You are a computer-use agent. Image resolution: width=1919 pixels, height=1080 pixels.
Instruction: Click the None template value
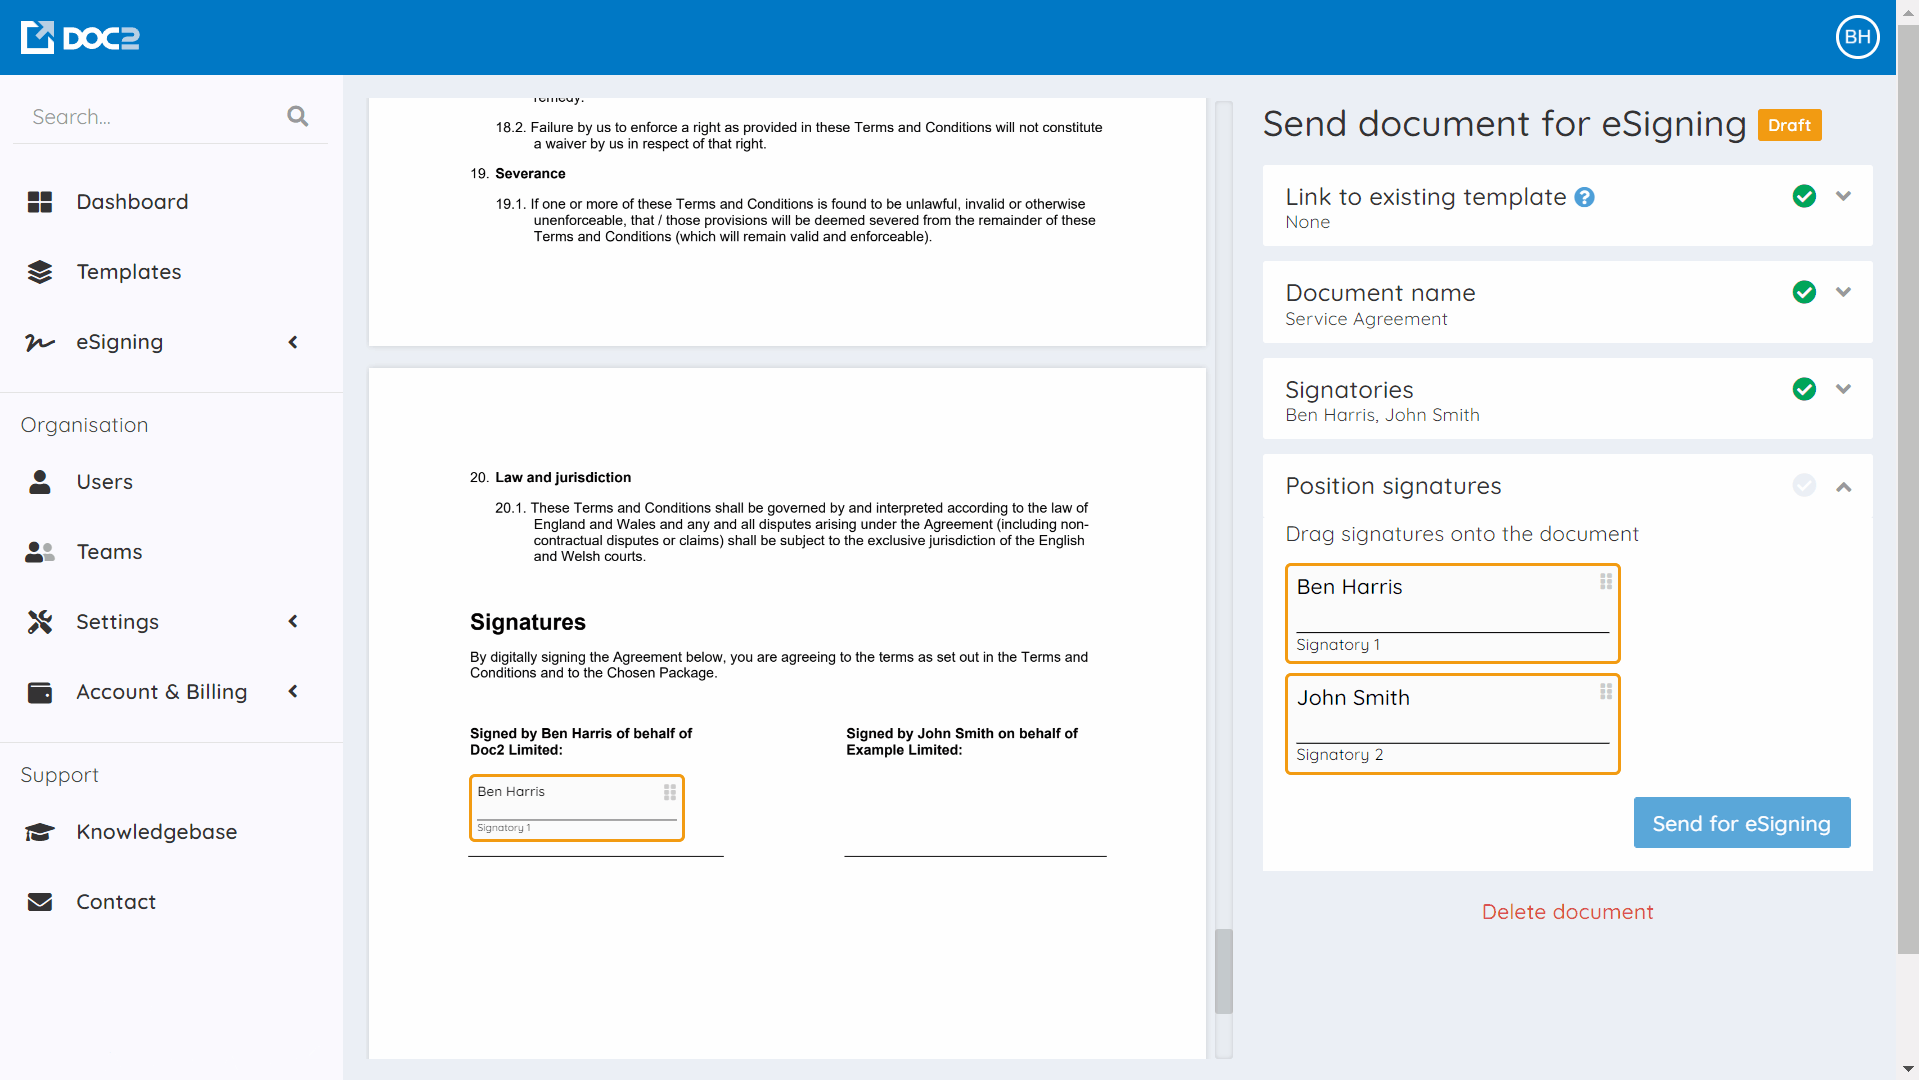click(1307, 222)
